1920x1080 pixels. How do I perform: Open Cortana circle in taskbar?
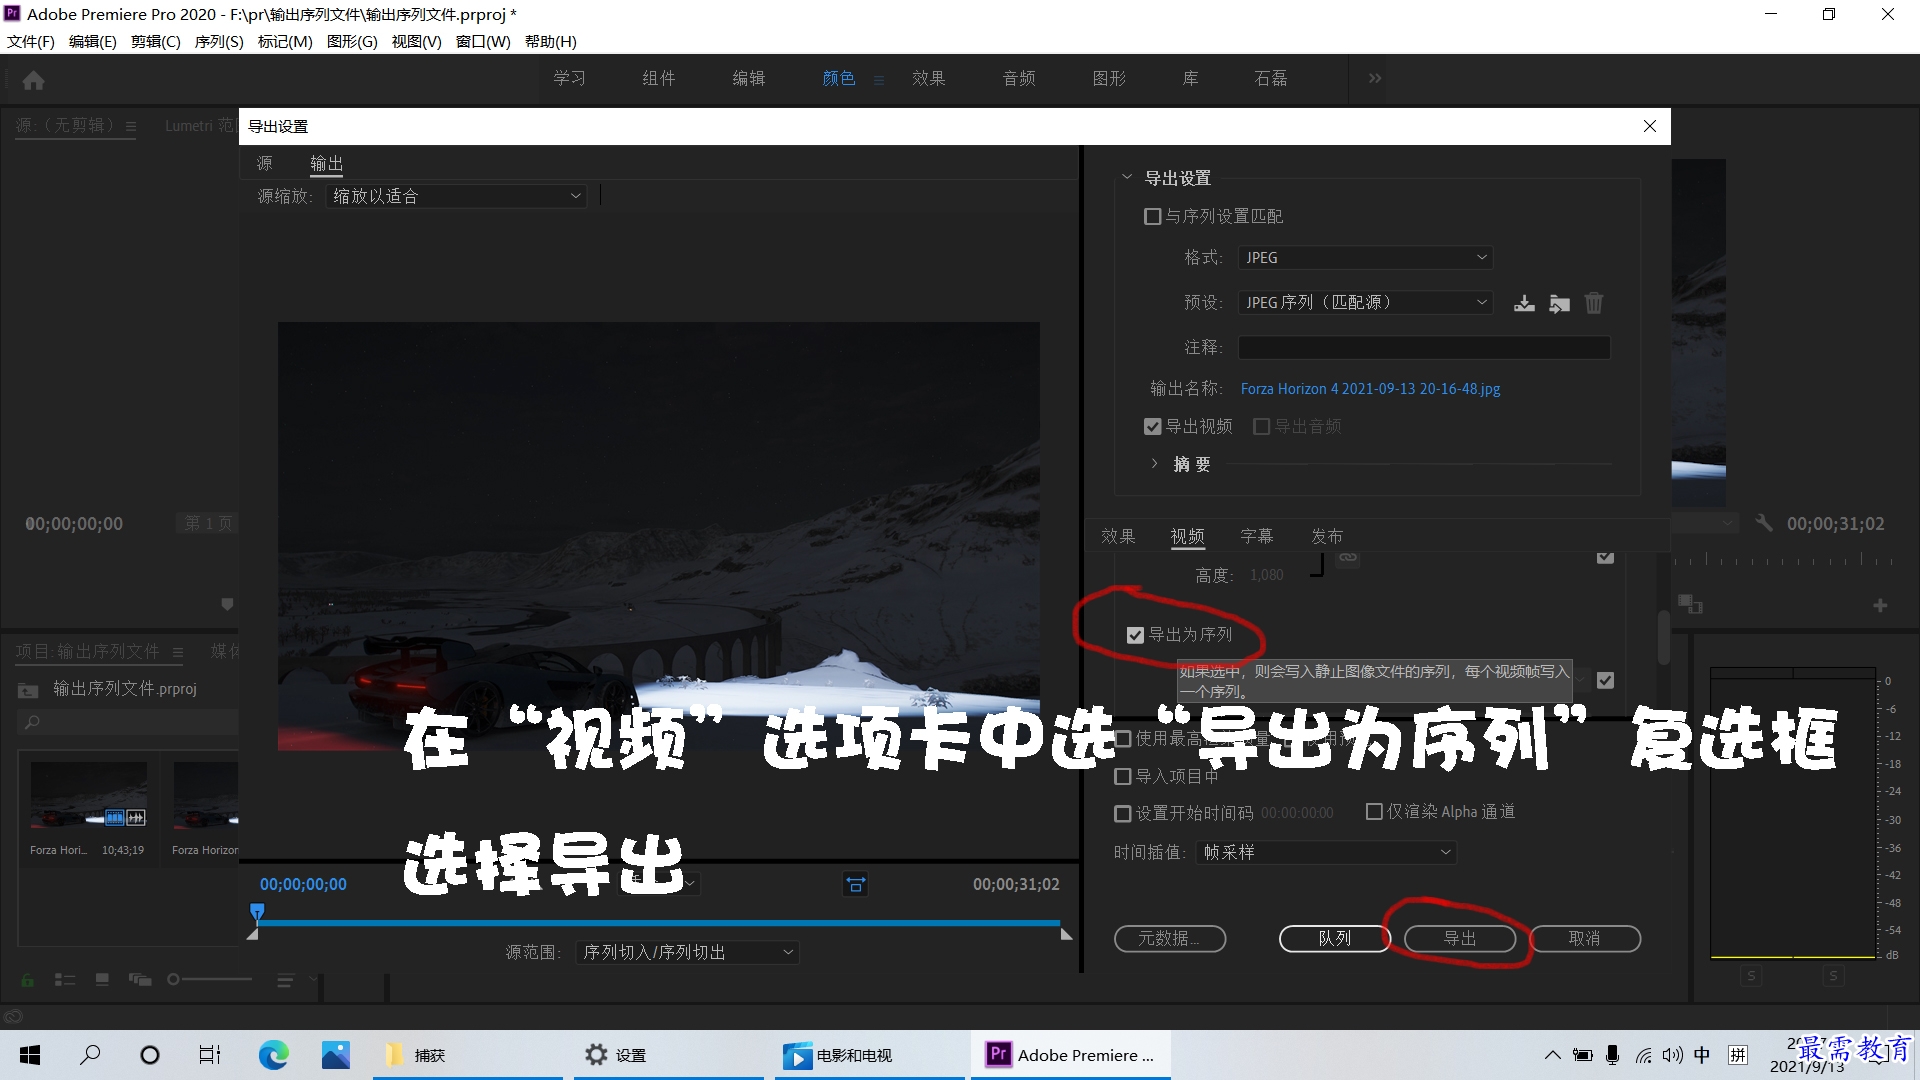pyautogui.click(x=150, y=1055)
